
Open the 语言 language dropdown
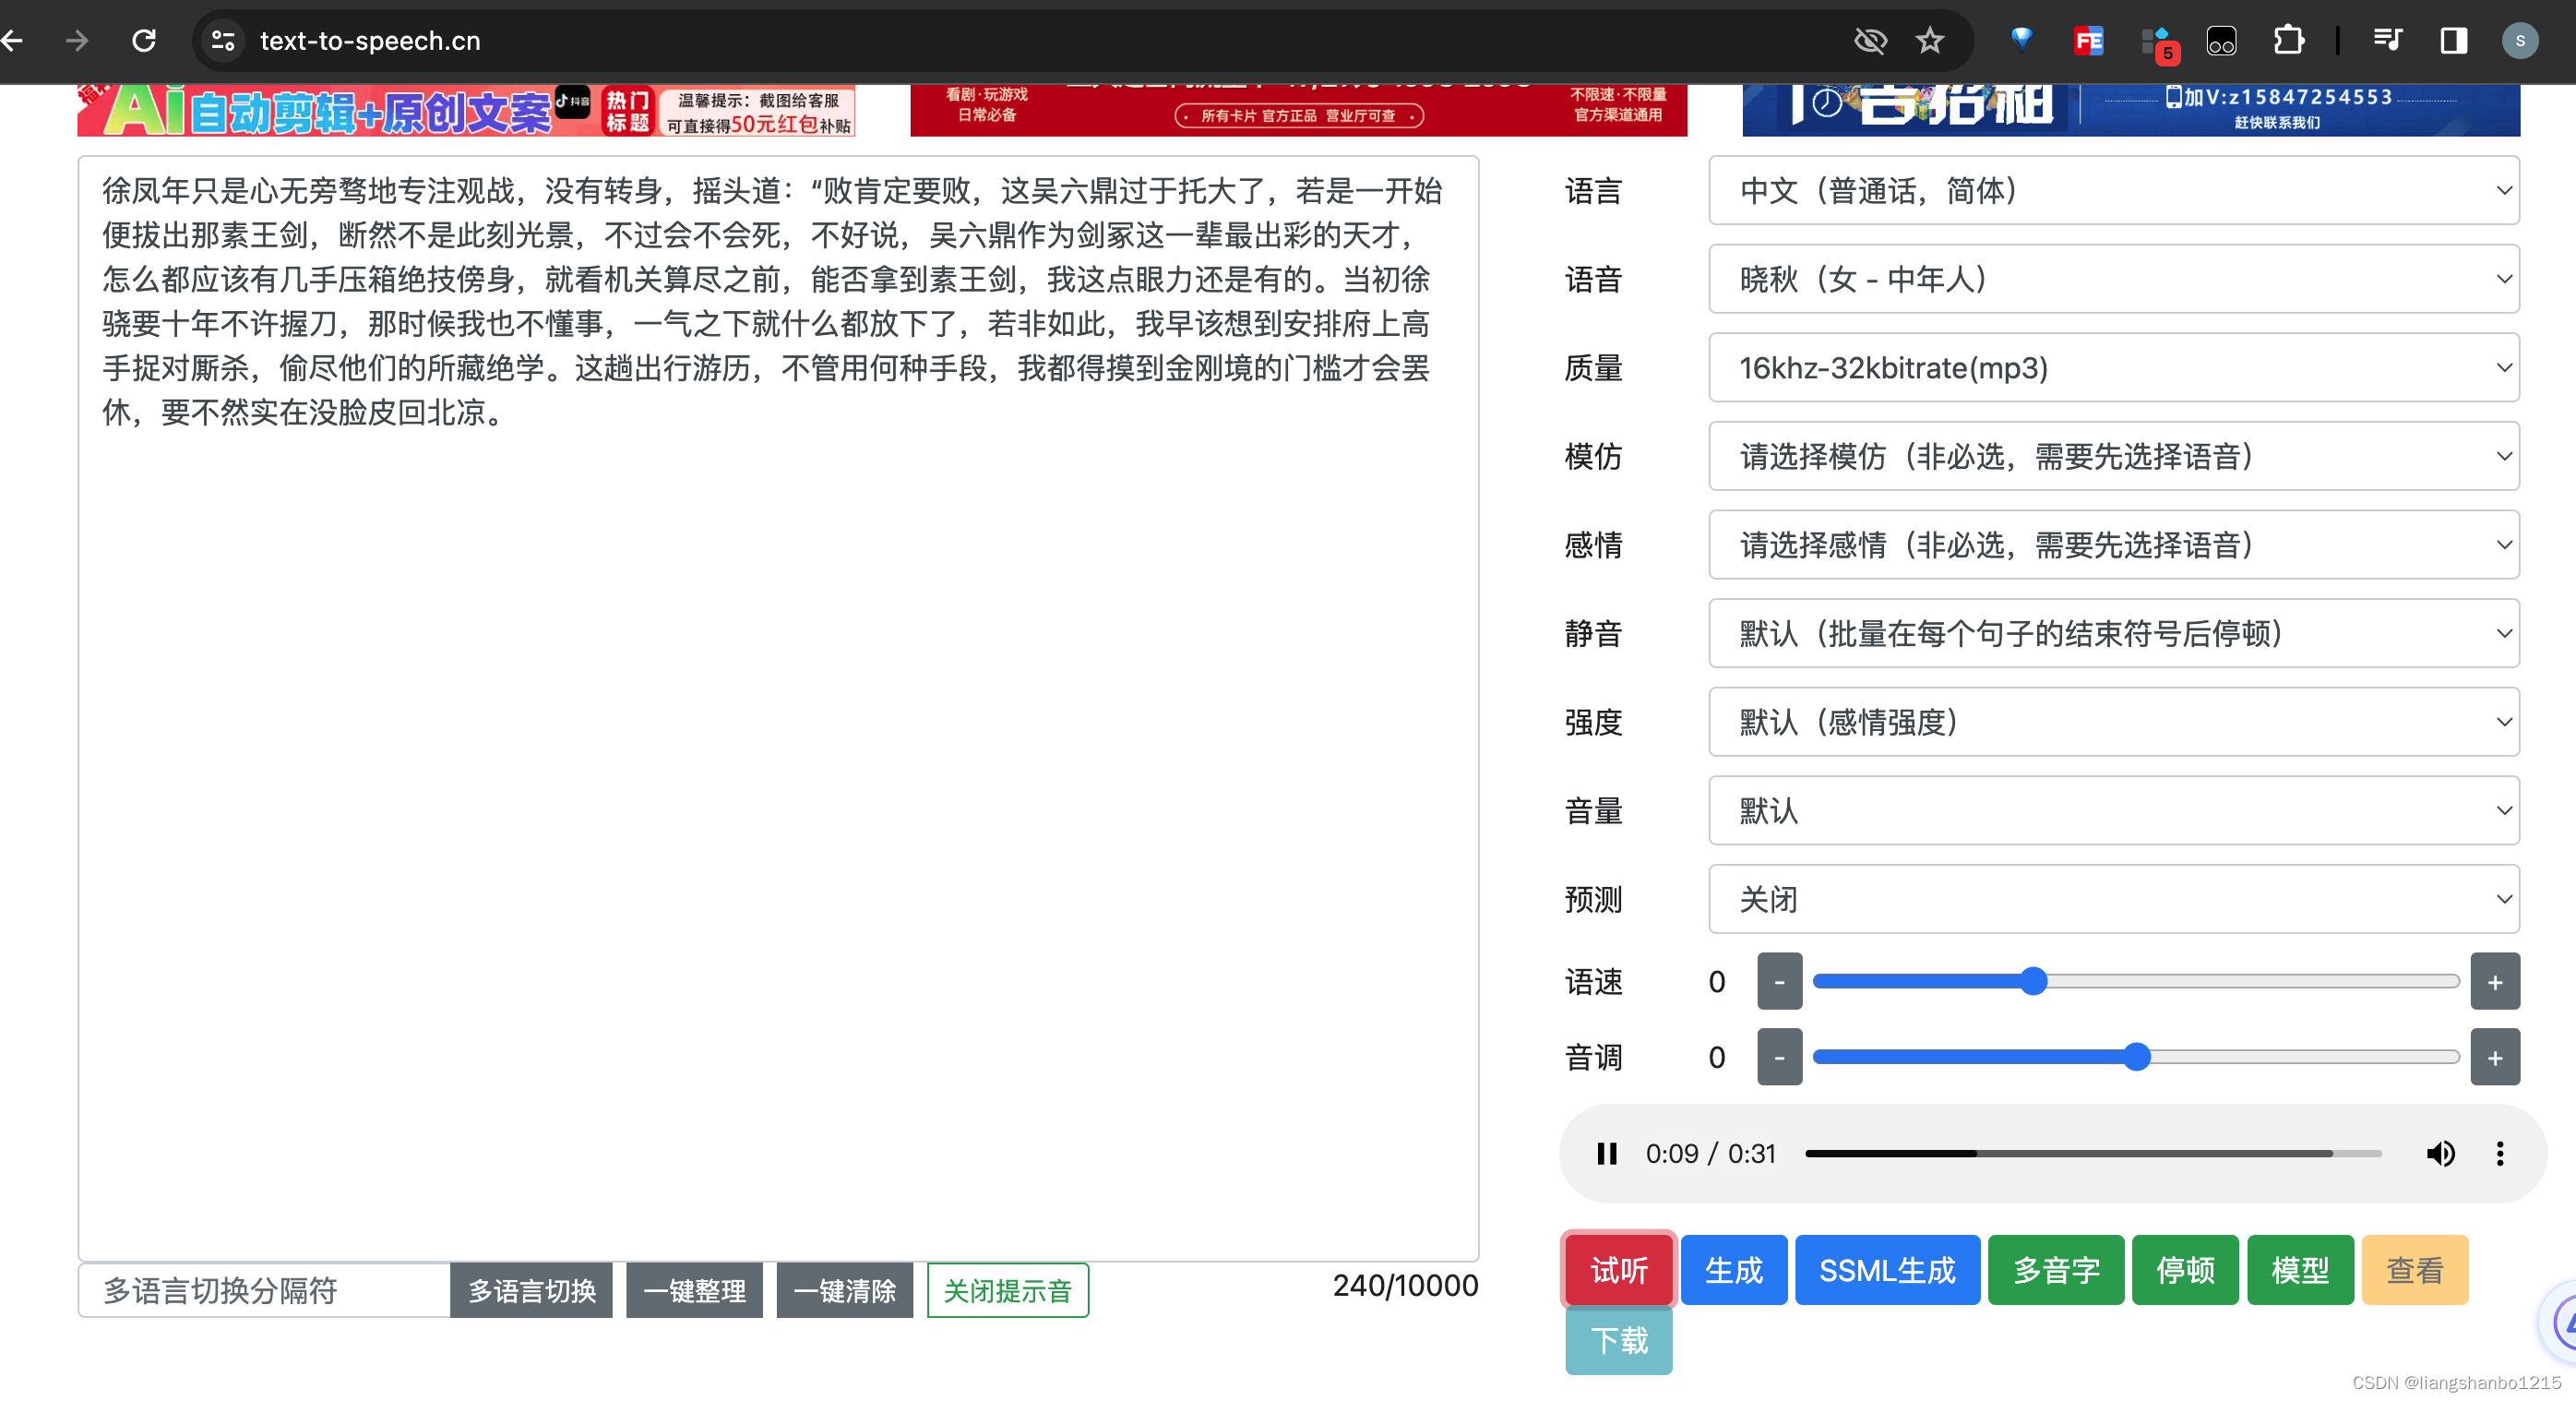coord(2113,190)
